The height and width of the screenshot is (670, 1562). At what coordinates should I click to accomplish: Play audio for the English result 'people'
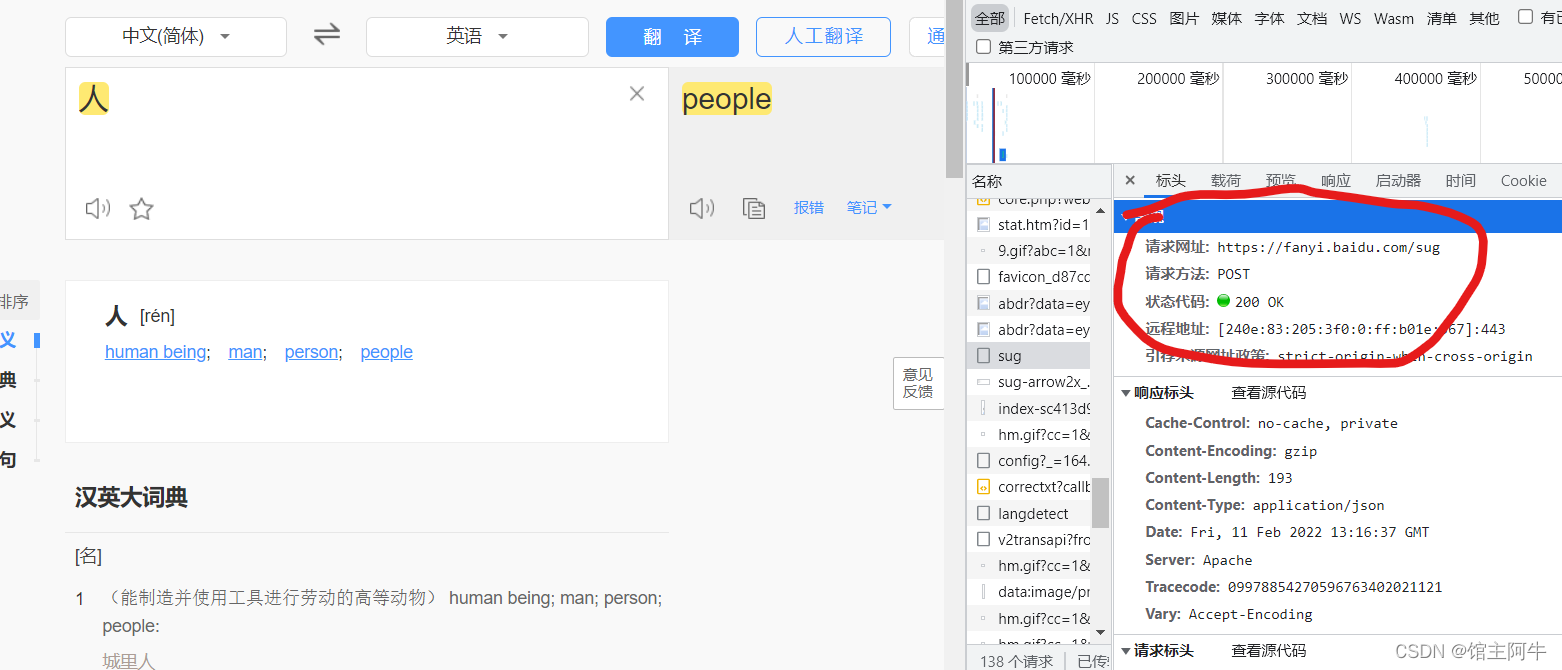tap(701, 207)
